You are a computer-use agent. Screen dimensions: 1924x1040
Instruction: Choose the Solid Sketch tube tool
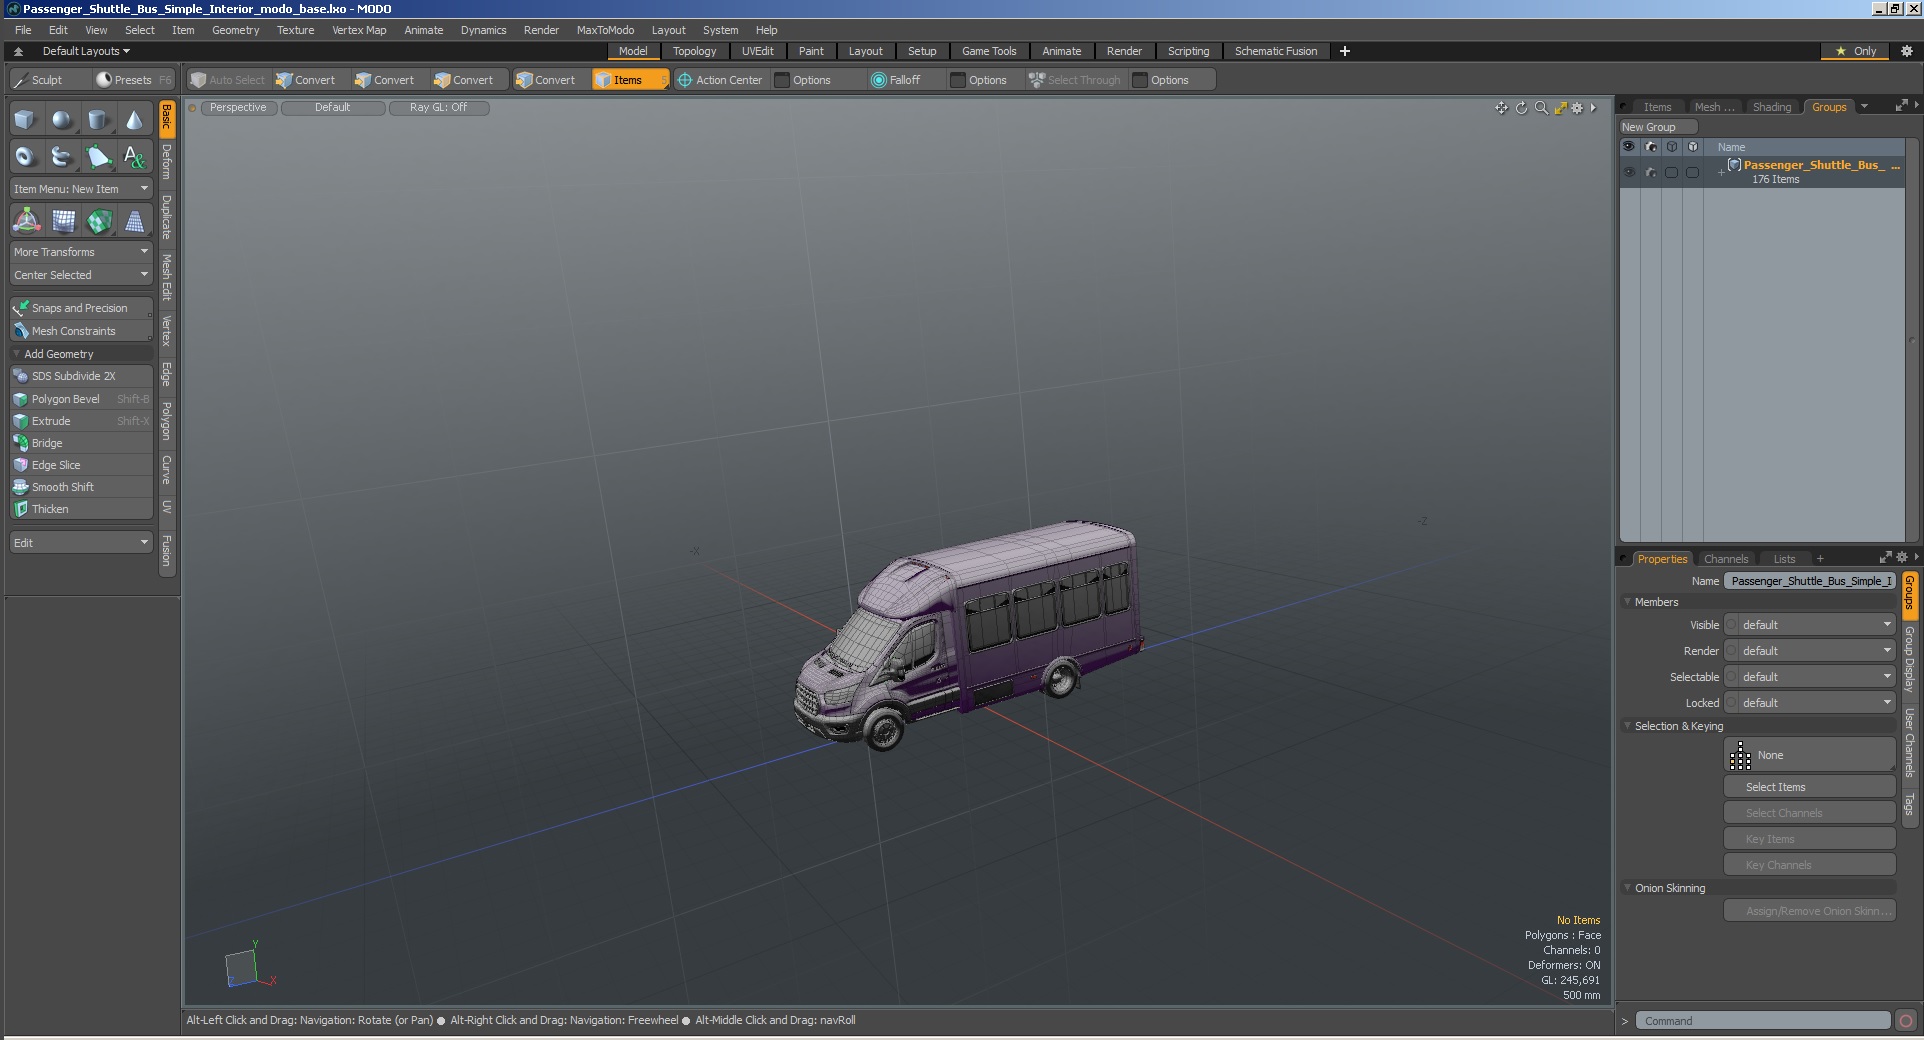click(61, 156)
